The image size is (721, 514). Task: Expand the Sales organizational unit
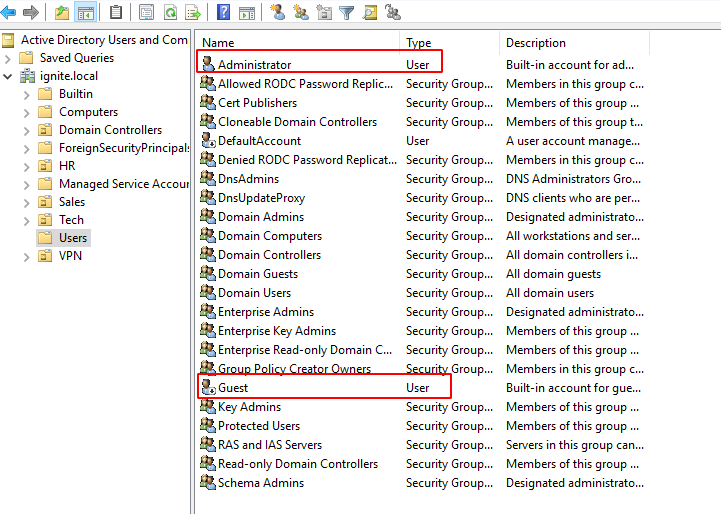click(27, 203)
